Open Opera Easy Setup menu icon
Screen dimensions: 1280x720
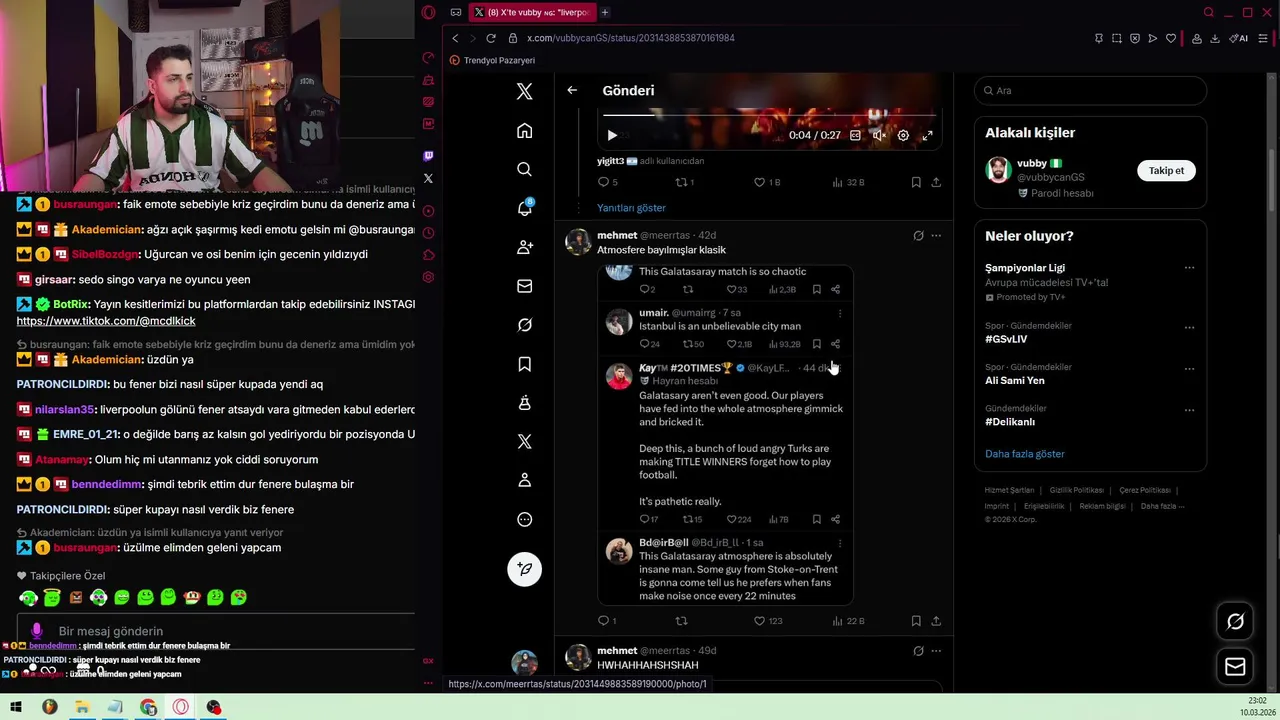pyautogui.click(x=1263, y=38)
